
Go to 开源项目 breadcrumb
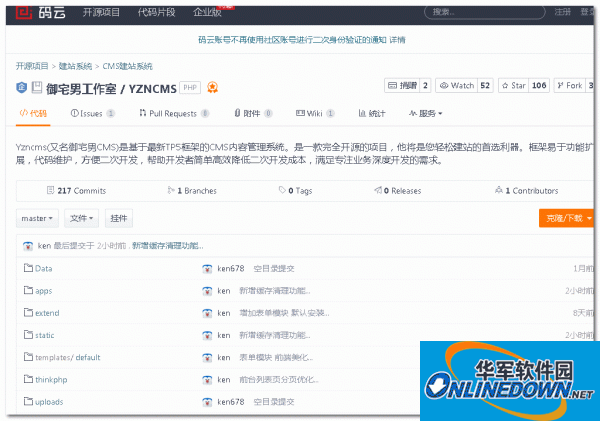(x=32, y=66)
